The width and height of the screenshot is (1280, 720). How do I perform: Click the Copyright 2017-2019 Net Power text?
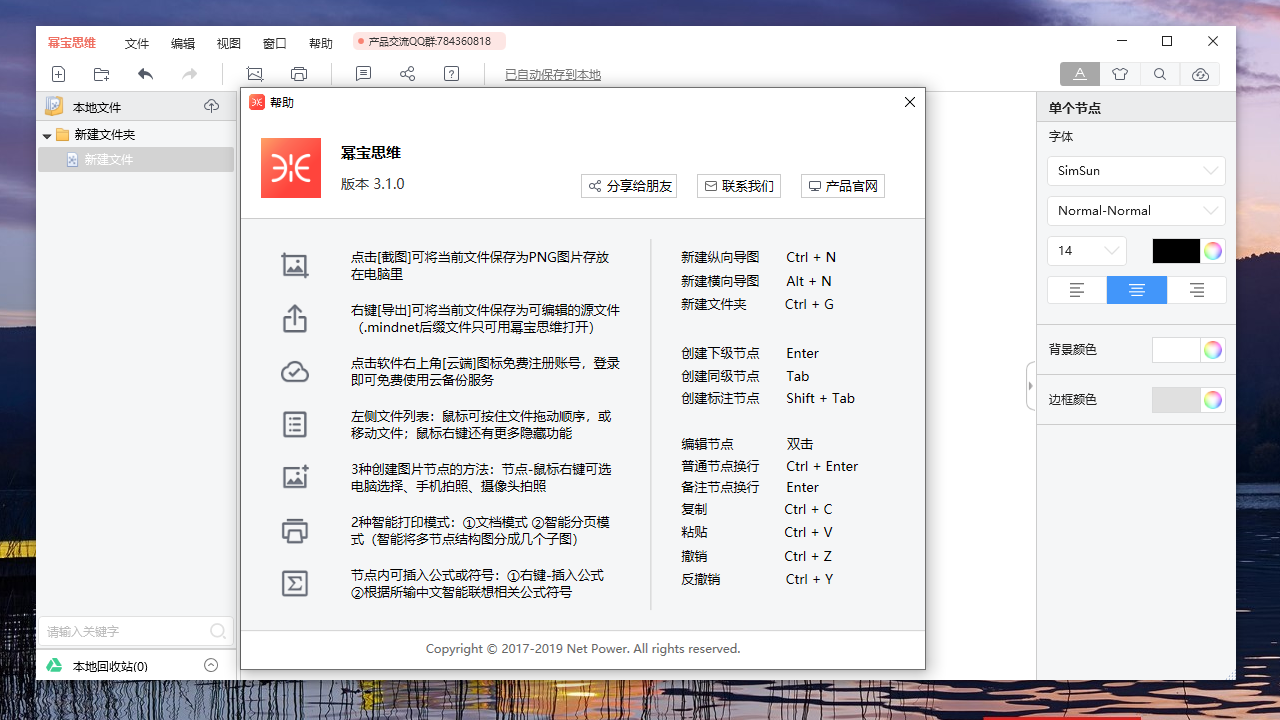(583, 648)
